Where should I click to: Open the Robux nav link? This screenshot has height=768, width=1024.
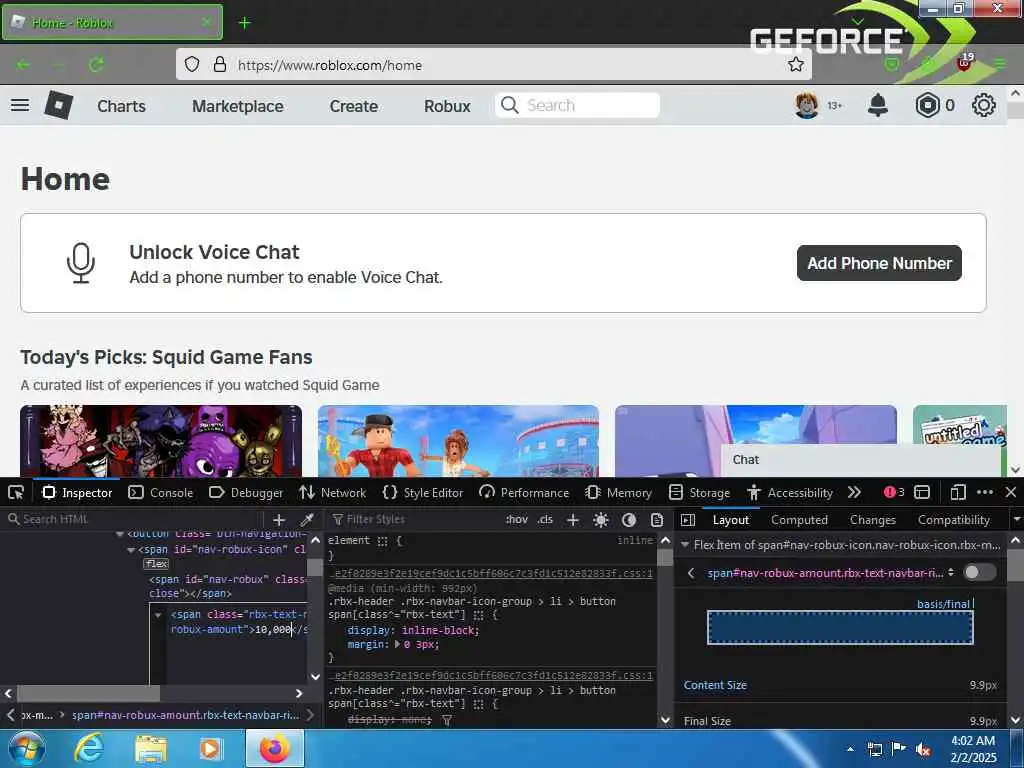tap(447, 106)
